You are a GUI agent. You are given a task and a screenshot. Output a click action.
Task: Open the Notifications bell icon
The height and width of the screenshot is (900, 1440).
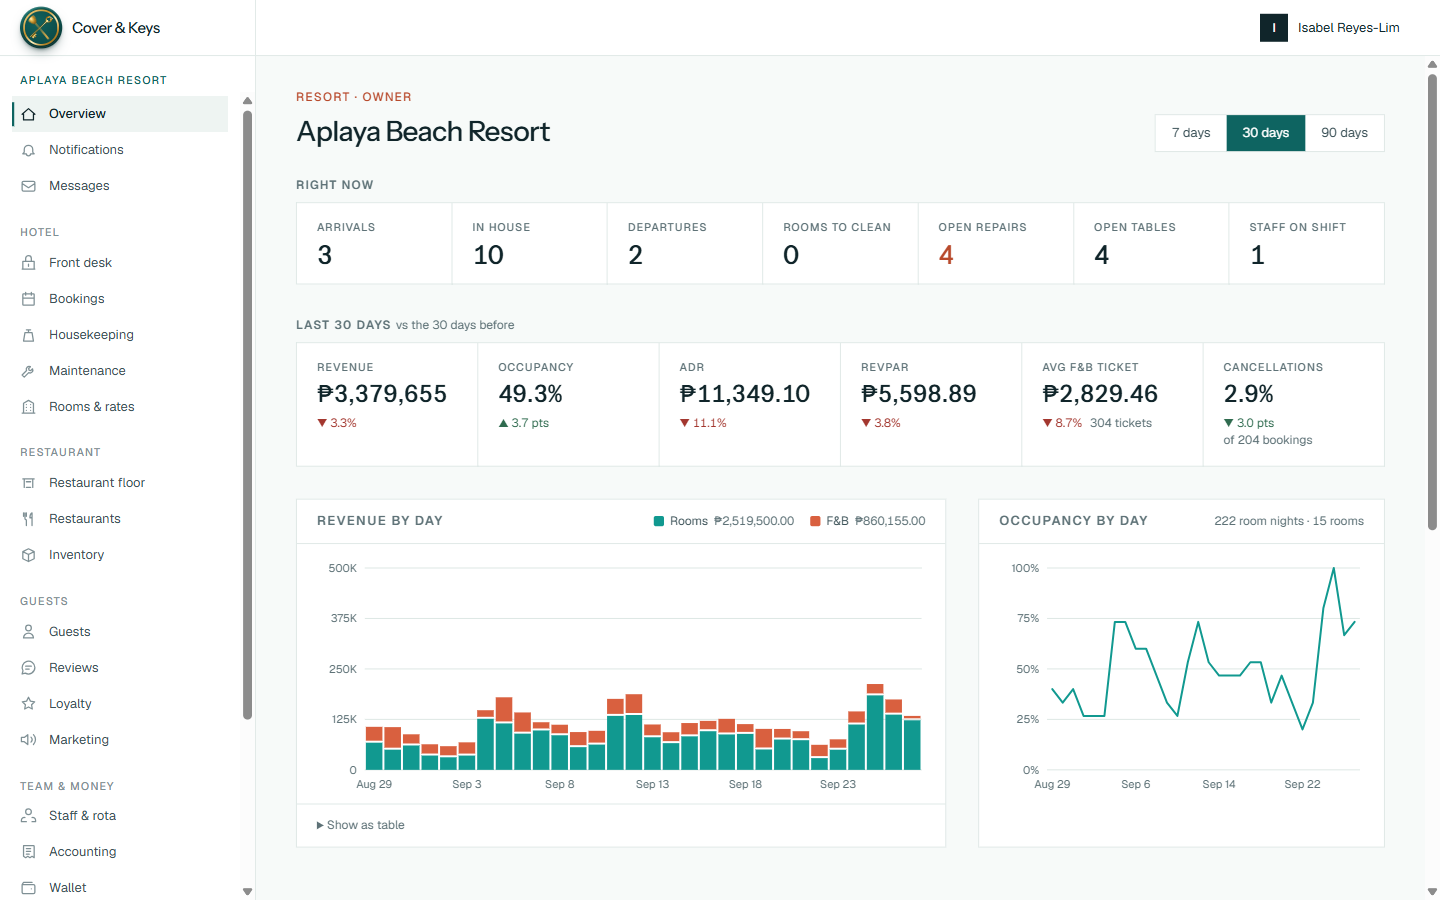pyautogui.click(x=29, y=150)
